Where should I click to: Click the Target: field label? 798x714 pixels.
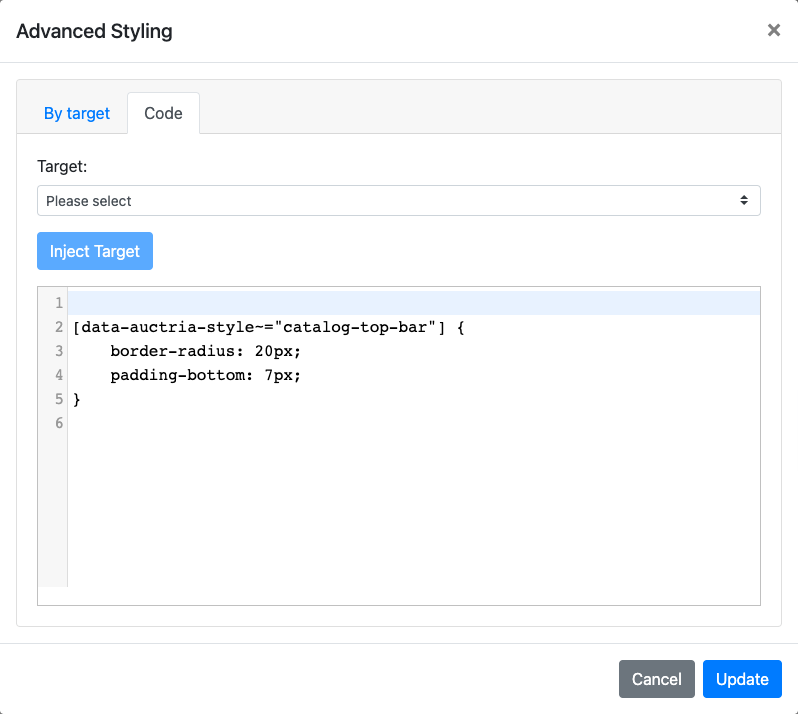click(62, 166)
